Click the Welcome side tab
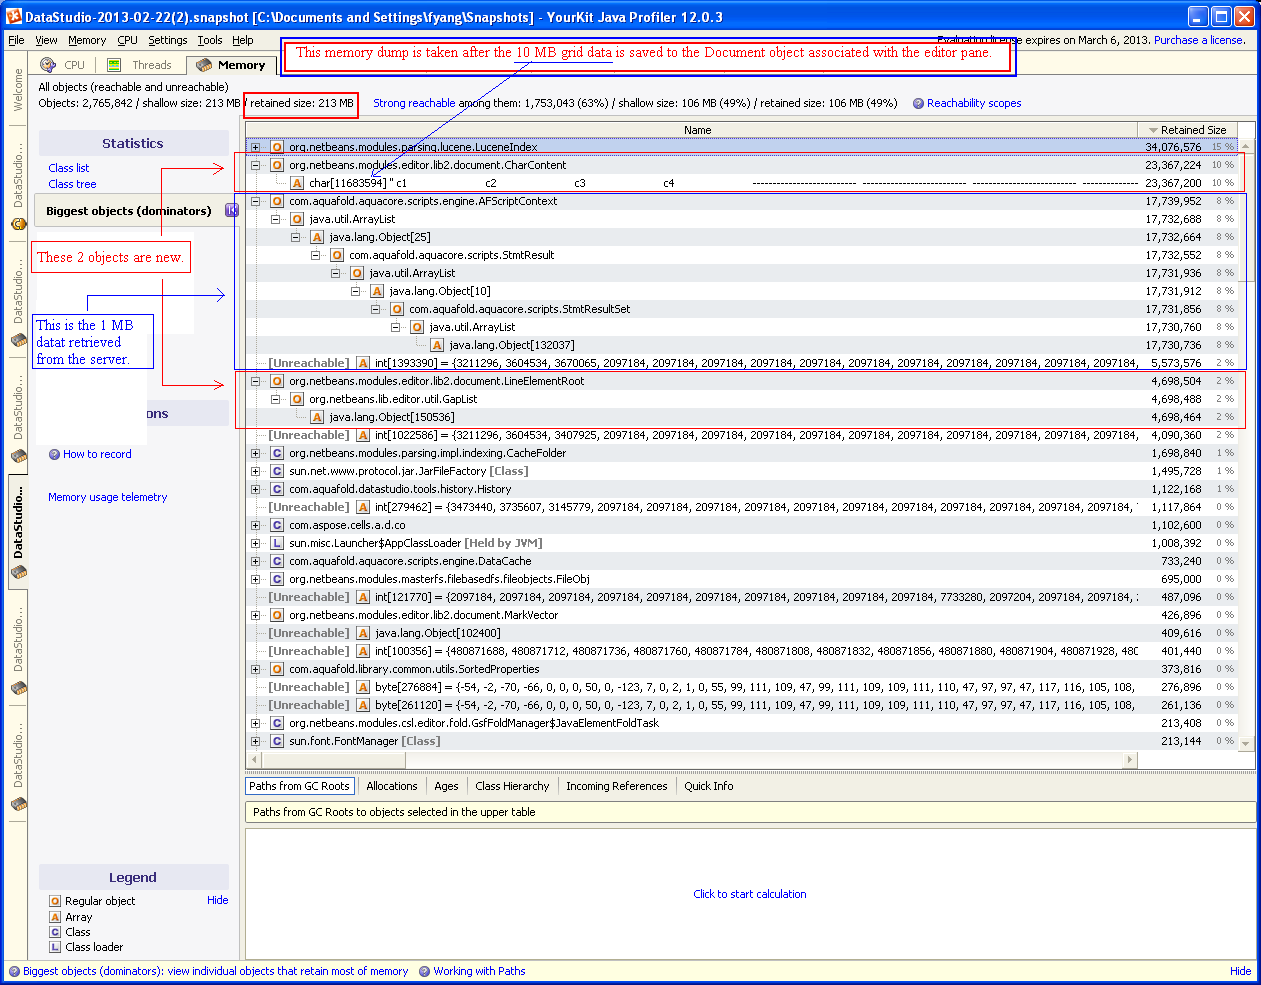Image resolution: width=1261 pixels, height=985 pixels. [17, 90]
